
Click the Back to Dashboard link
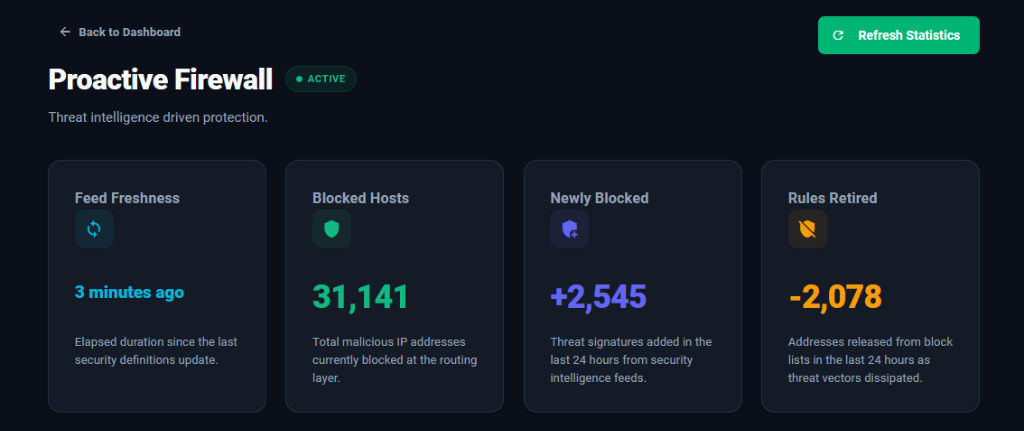120,32
